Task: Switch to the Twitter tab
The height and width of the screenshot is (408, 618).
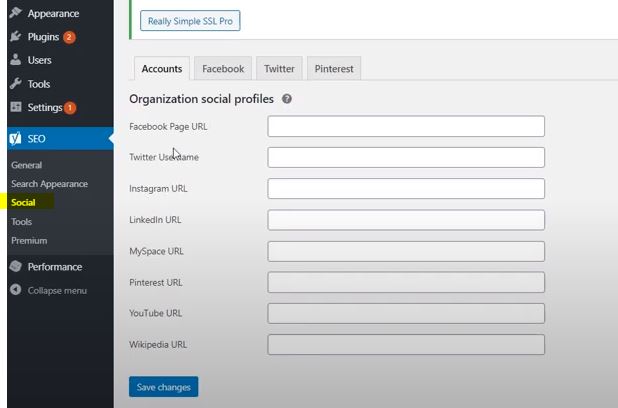Action: tap(279, 69)
